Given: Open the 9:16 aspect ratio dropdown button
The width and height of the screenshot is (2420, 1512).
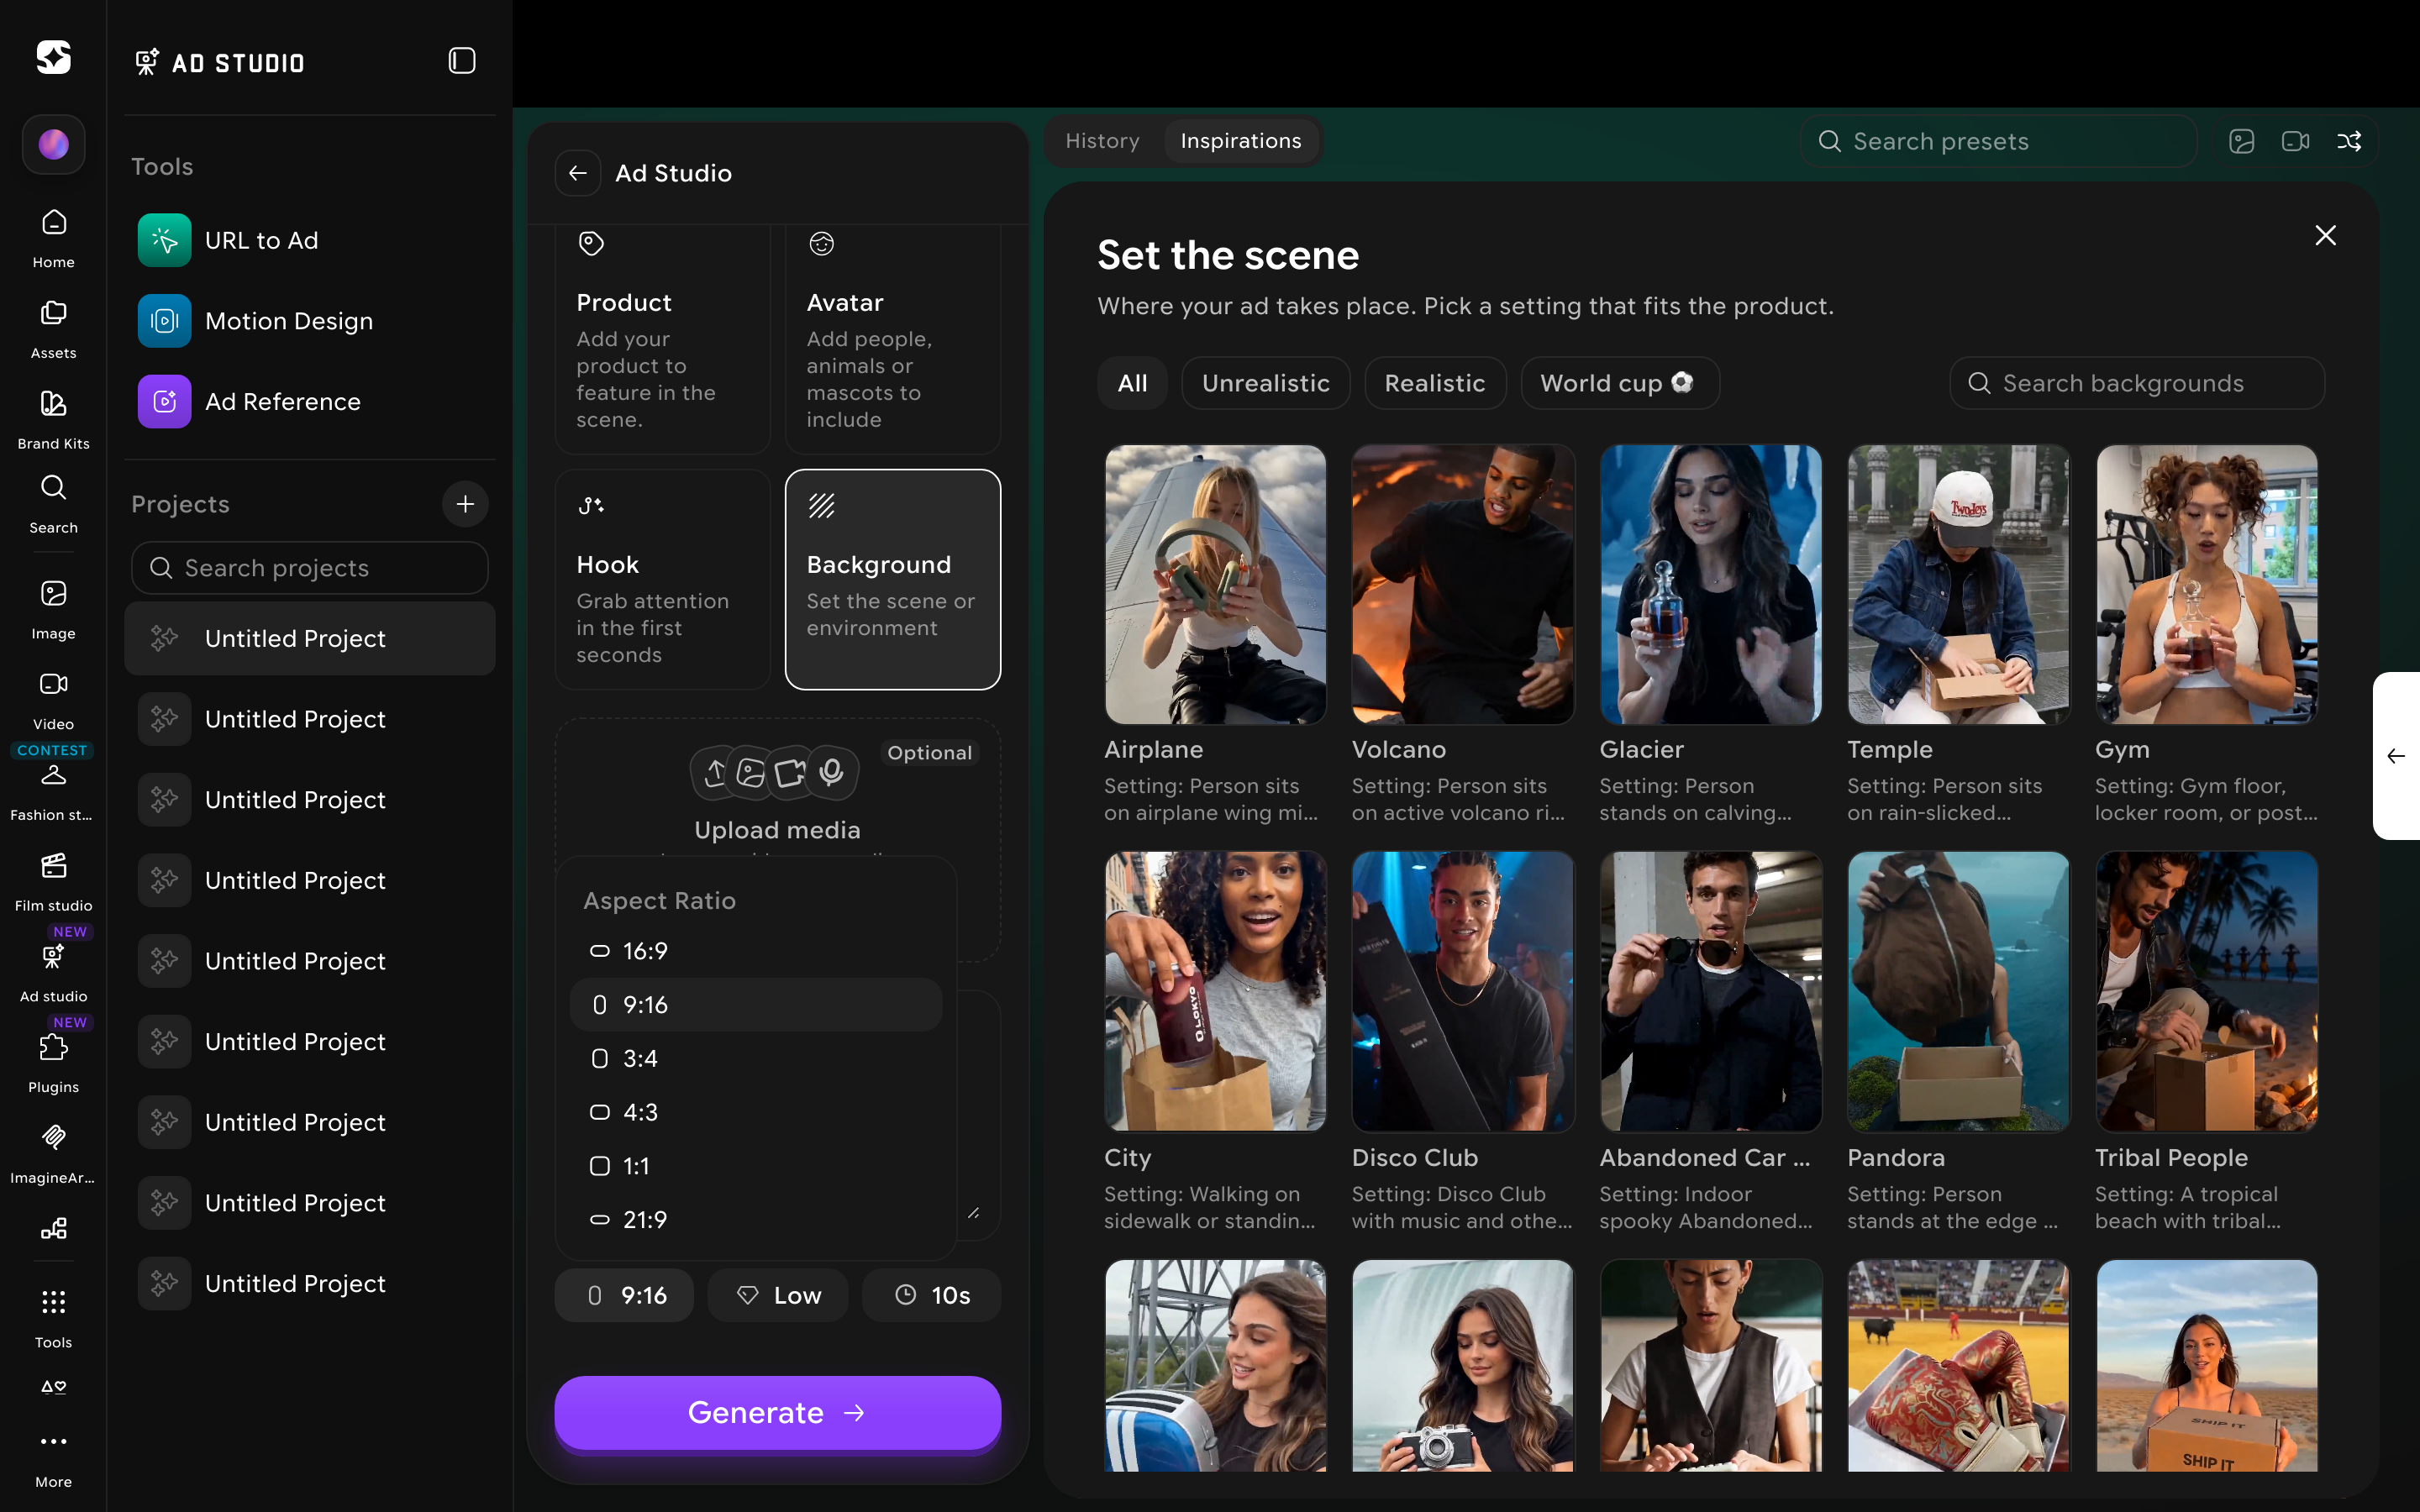Looking at the screenshot, I should click(625, 1295).
